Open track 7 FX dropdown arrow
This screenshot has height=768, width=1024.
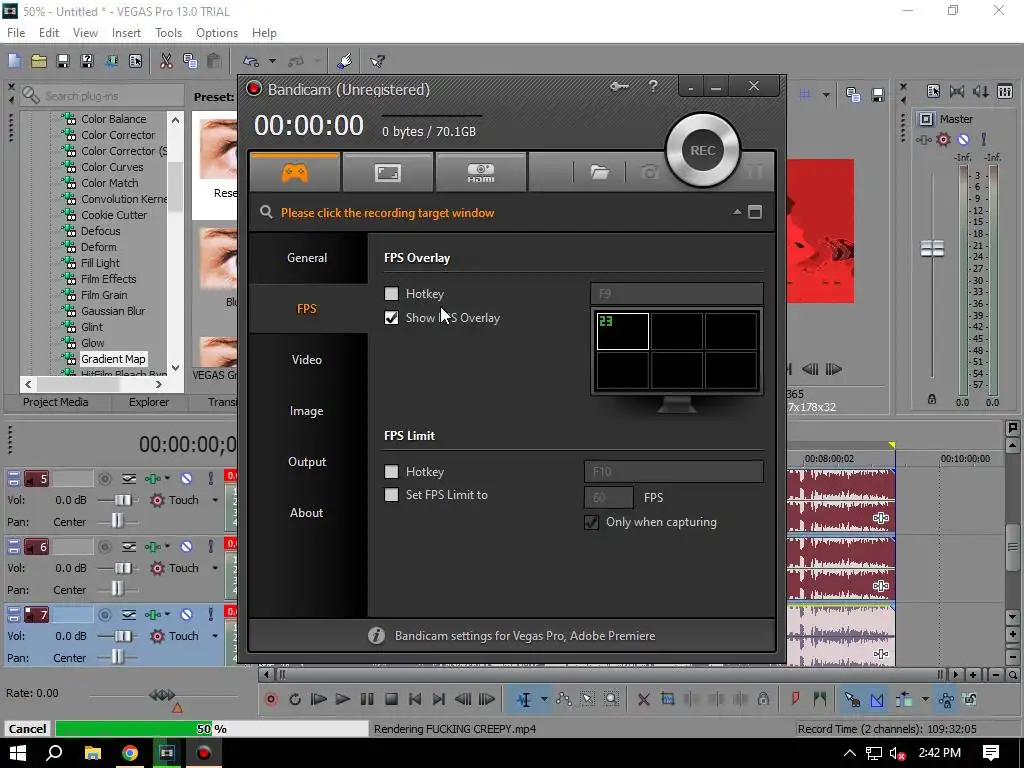[x=167, y=615]
